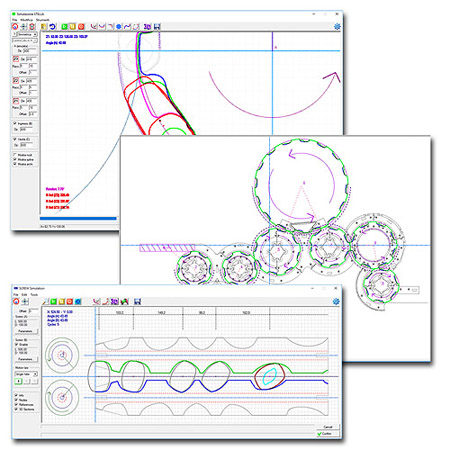
Task: Click the Confirm button
Action: [x=327, y=434]
